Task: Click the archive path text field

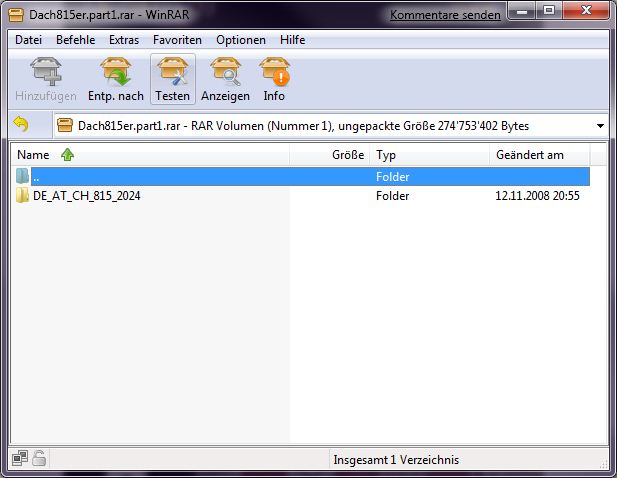Action: tap(331, 126)
